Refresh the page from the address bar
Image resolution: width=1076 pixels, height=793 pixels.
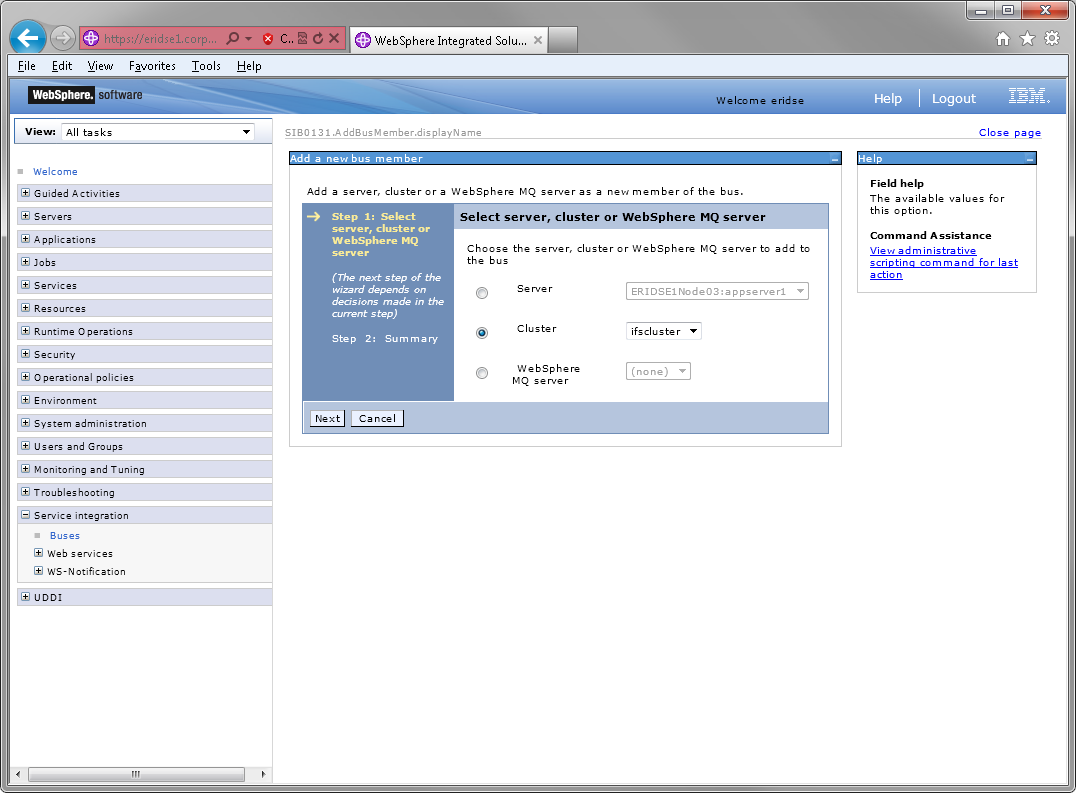(318, 38)
